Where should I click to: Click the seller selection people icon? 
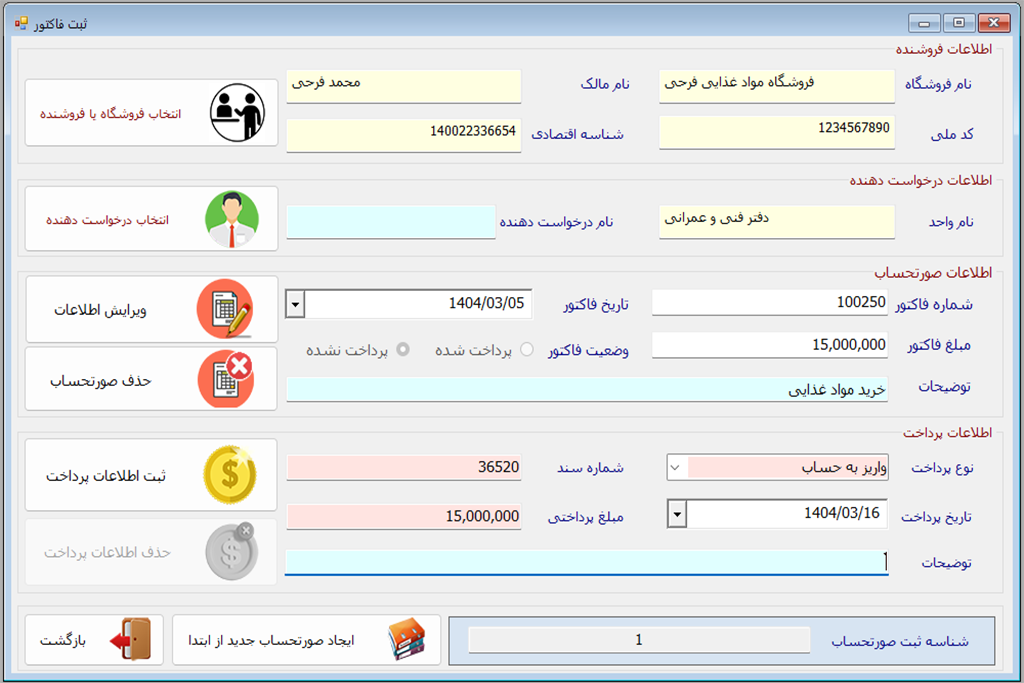pyautogui.click(x=236, y=111)
